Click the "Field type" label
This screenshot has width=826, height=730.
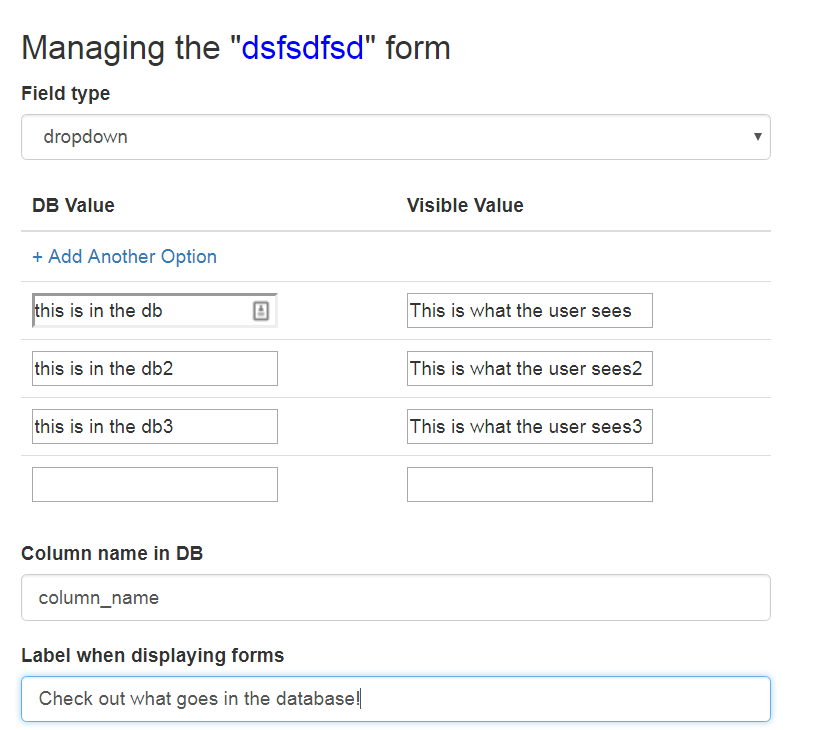(66, 94)
